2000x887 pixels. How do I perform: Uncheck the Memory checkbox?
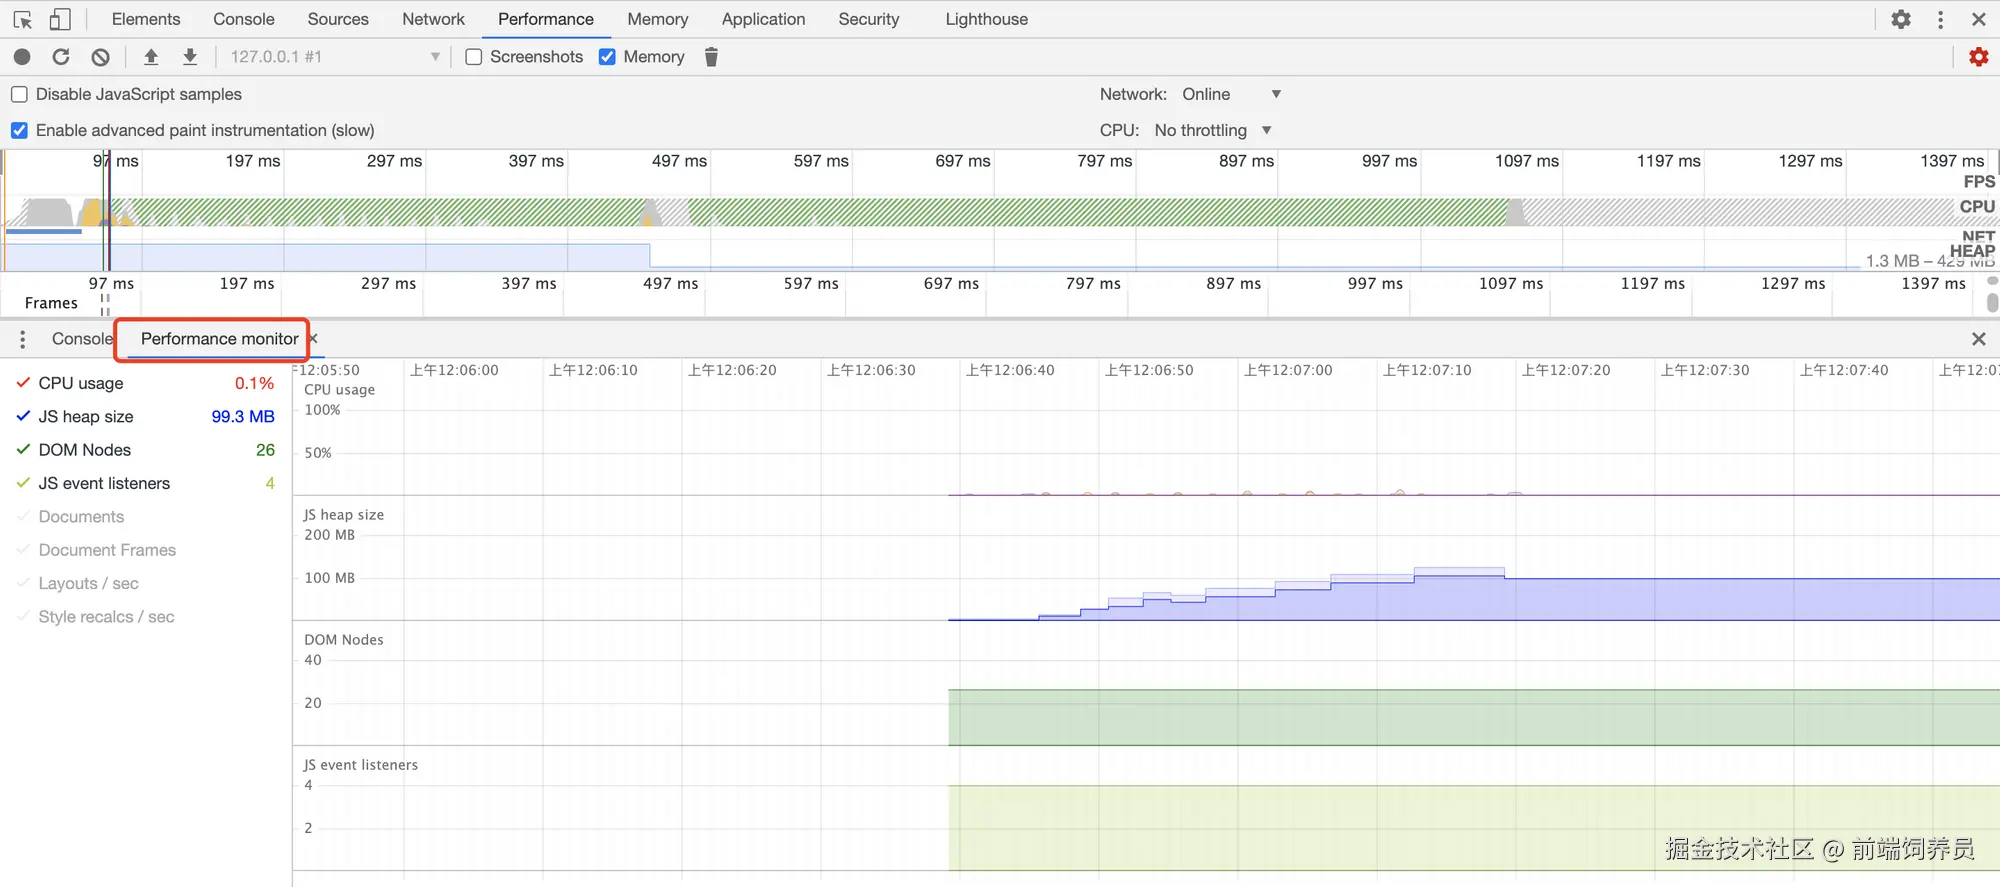point(607,57)
